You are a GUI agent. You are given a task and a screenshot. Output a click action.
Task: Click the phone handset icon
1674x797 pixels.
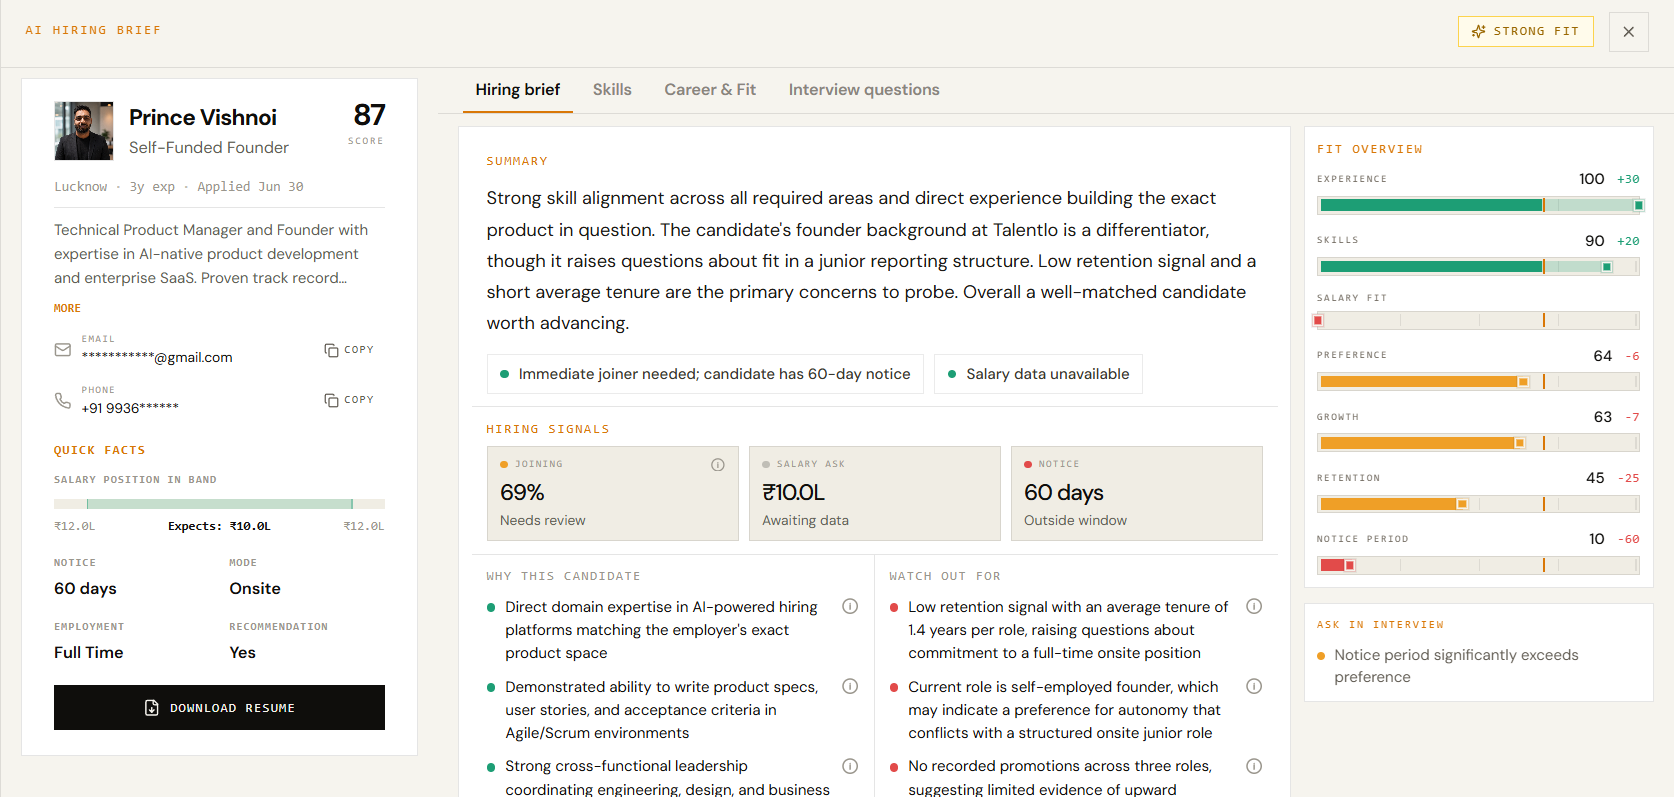click(x=63, y=400)
